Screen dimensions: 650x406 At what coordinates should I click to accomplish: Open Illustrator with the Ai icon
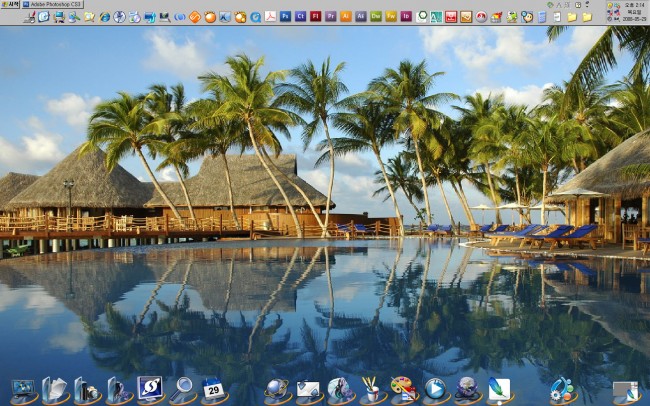[346, 17]
